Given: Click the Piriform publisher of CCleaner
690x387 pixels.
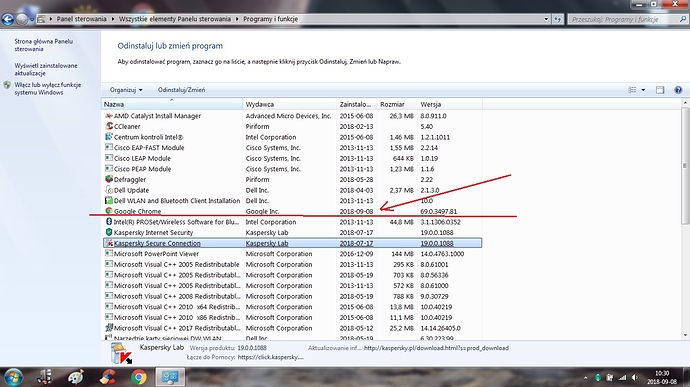Looking at the screenshot, I should coord(257,126).
